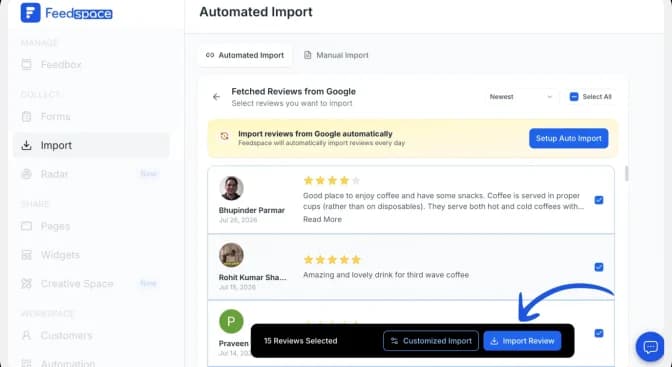Viewport: 672px width, 367px height.
Task: Click Bhupinder Parmar's profile photo
Action: point(231,188)
